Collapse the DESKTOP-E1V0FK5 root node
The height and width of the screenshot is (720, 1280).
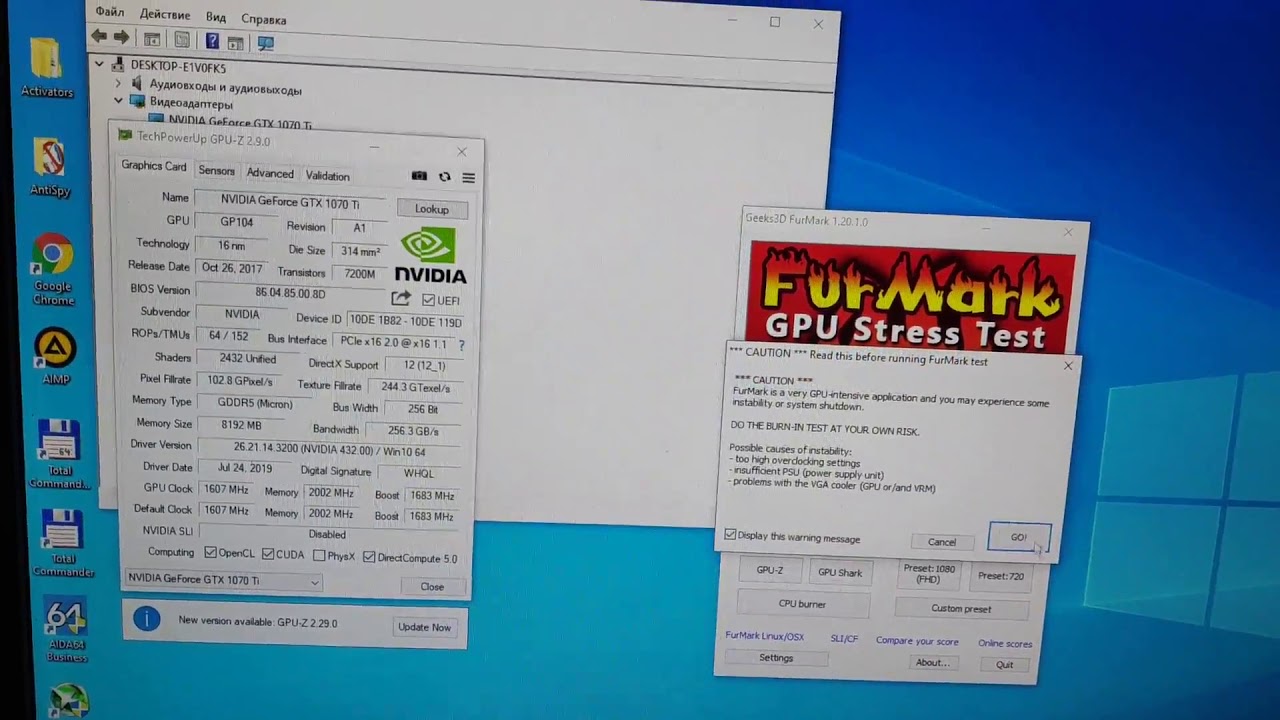click(x=99, y=64)
